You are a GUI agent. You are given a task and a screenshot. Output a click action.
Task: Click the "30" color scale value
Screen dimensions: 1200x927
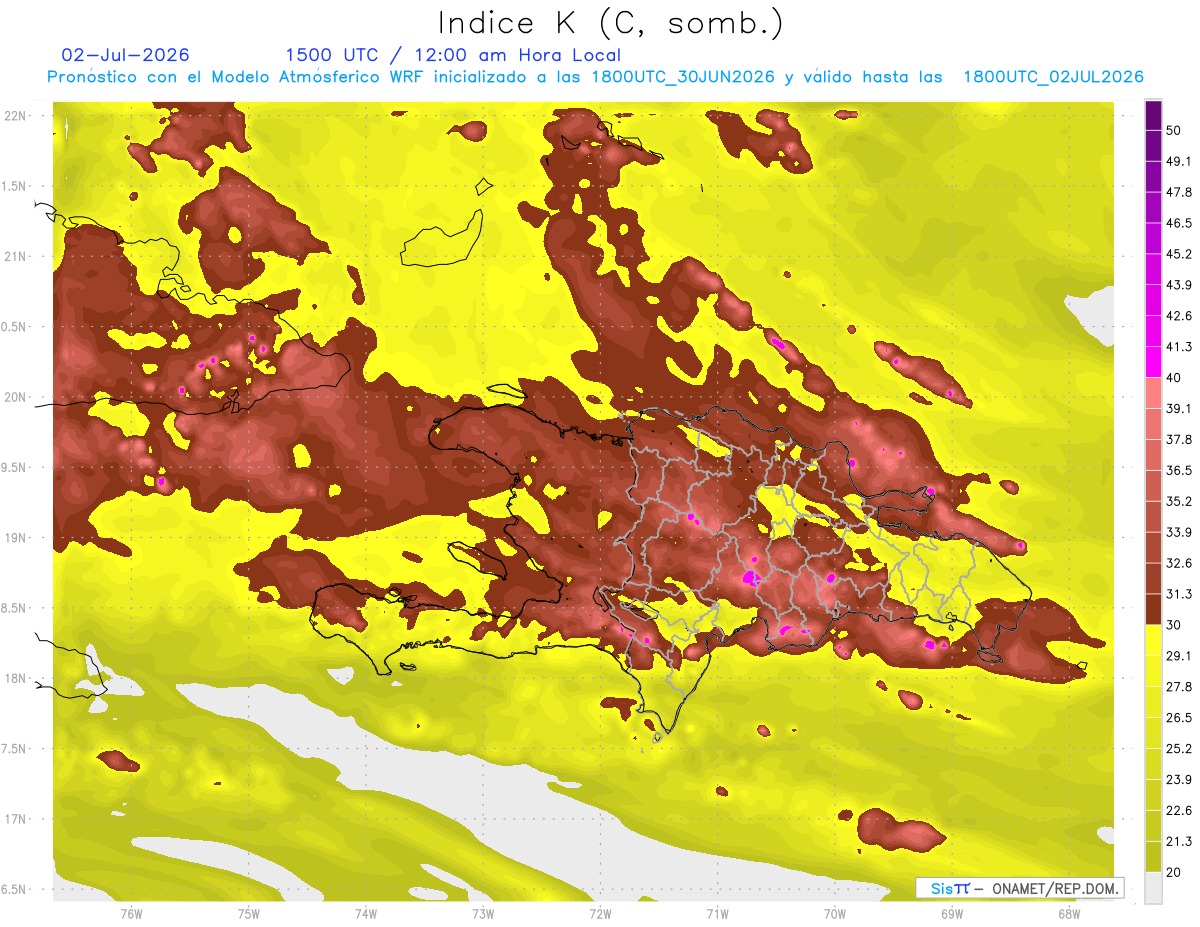coord(1175,624)
